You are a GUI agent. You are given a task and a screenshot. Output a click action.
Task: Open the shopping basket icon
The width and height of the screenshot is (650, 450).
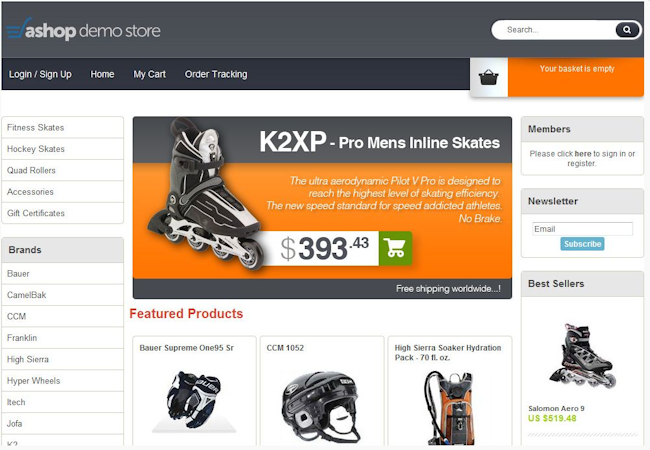pyautogui.click(x=488, y=77)
